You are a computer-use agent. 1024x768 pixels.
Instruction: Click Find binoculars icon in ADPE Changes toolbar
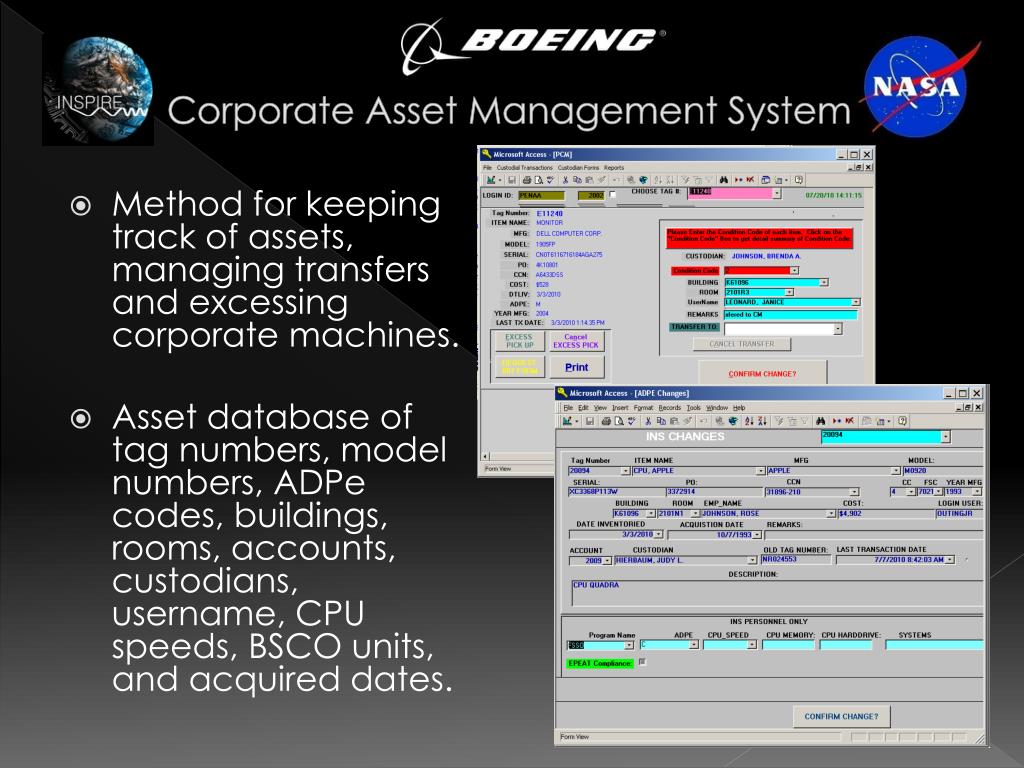point(820,421)
